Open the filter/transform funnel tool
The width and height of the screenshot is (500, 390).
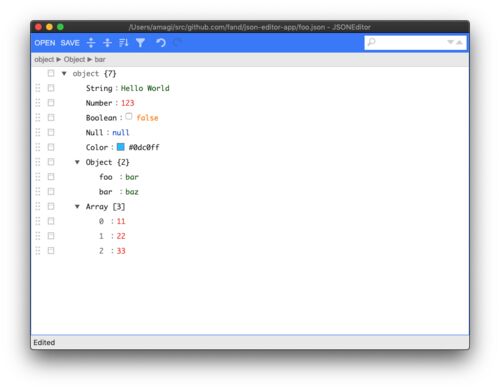pos(140,43)
